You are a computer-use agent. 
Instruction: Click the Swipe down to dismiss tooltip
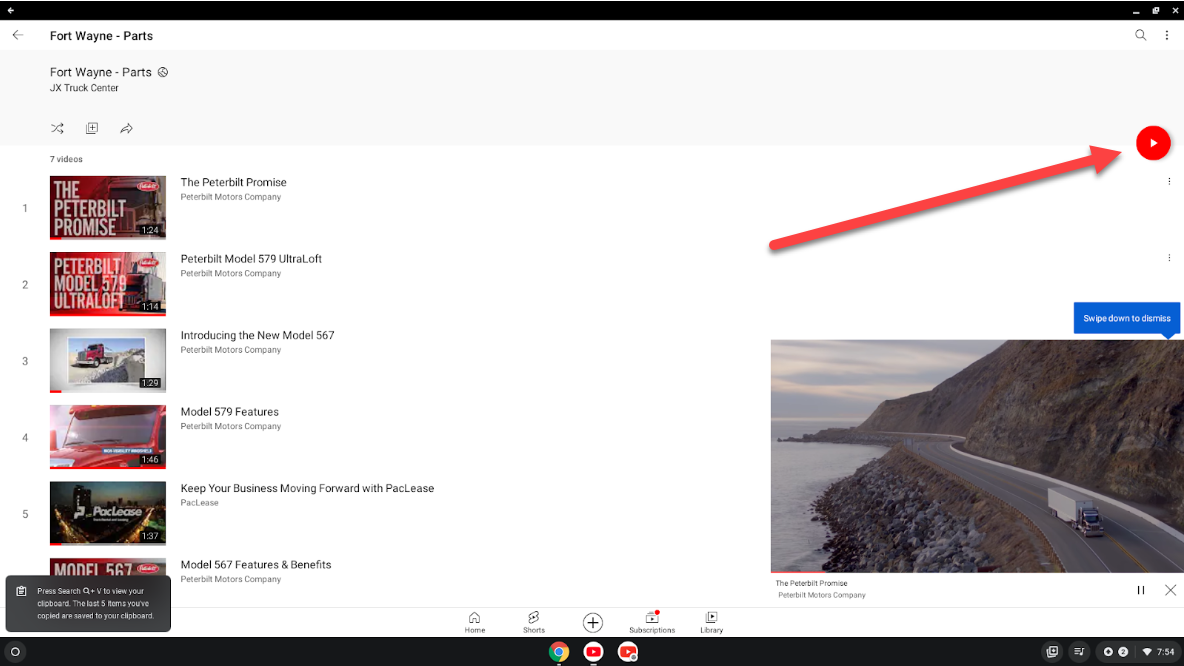[1127, 318]
